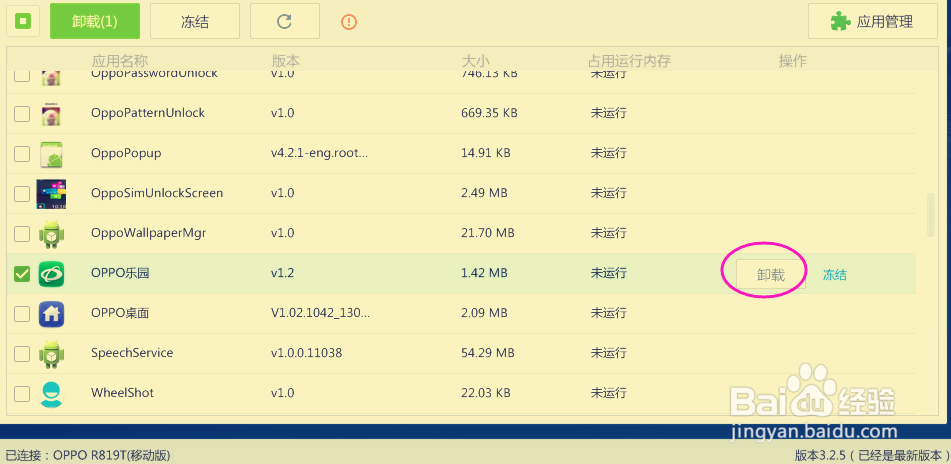Check the OppoPopup row checkbox
The height and width of the screenshot is (464, 951).
(22, 153)
